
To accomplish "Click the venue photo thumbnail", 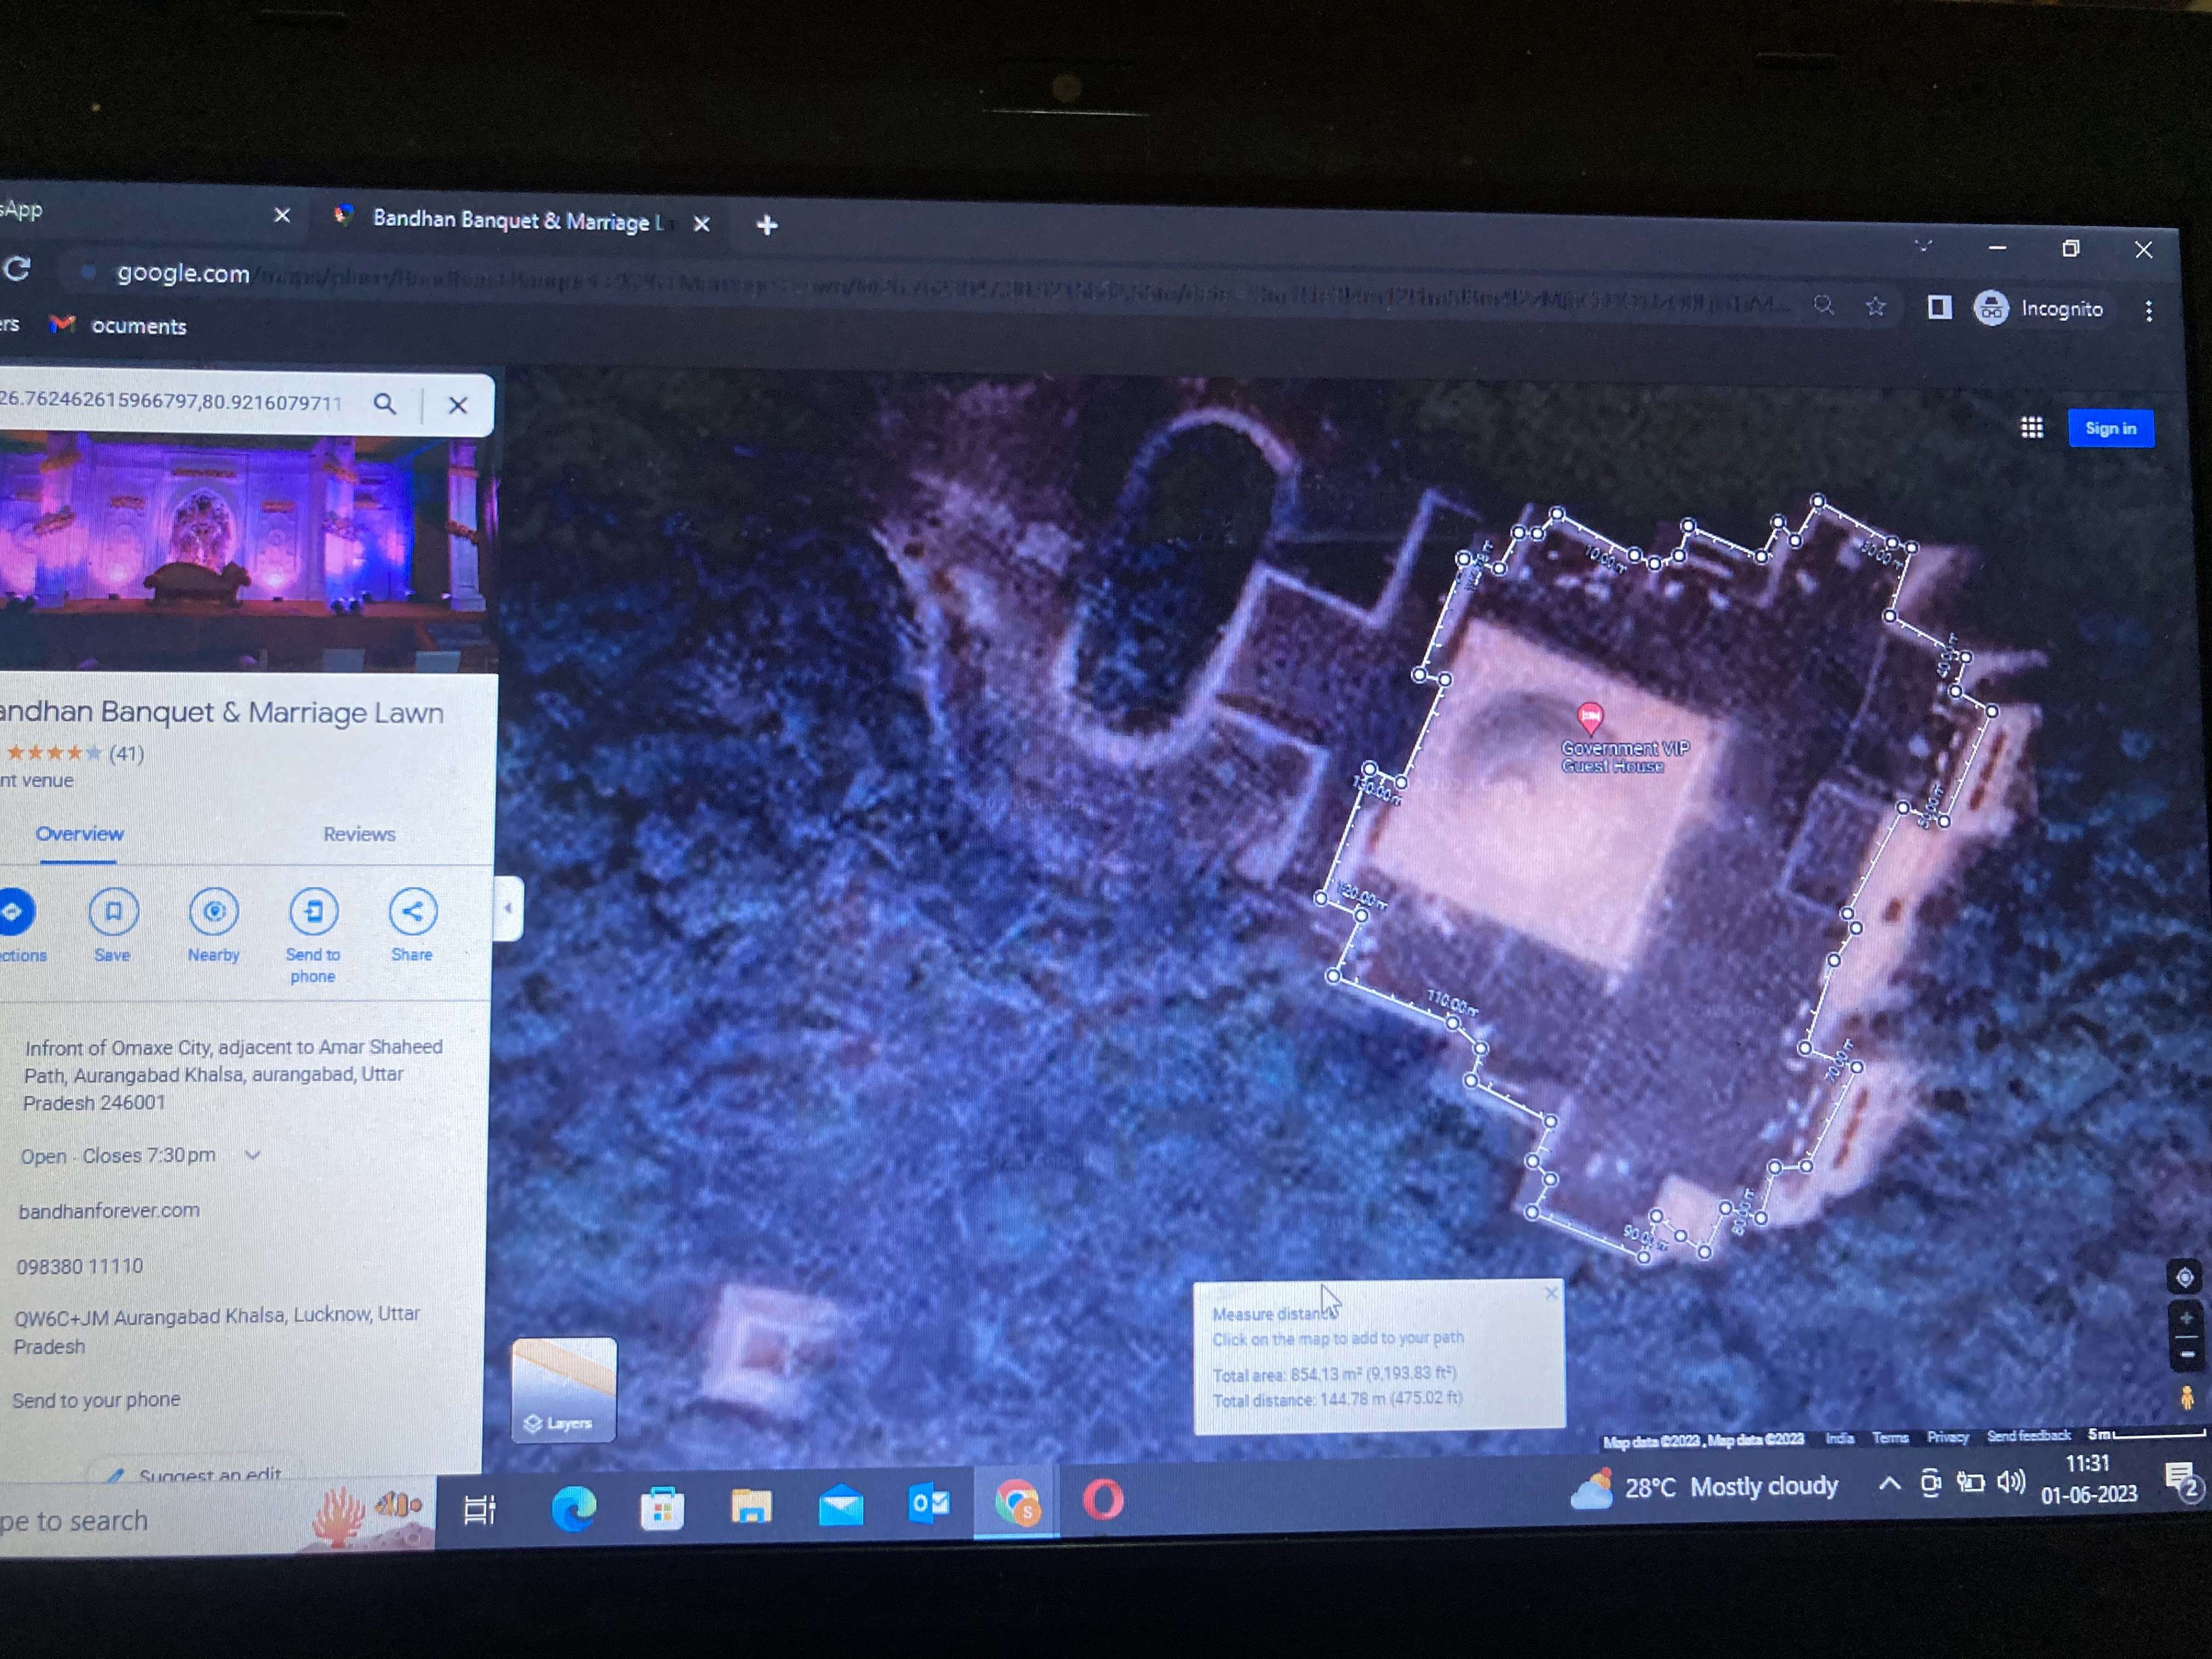I will pos(243,552).
